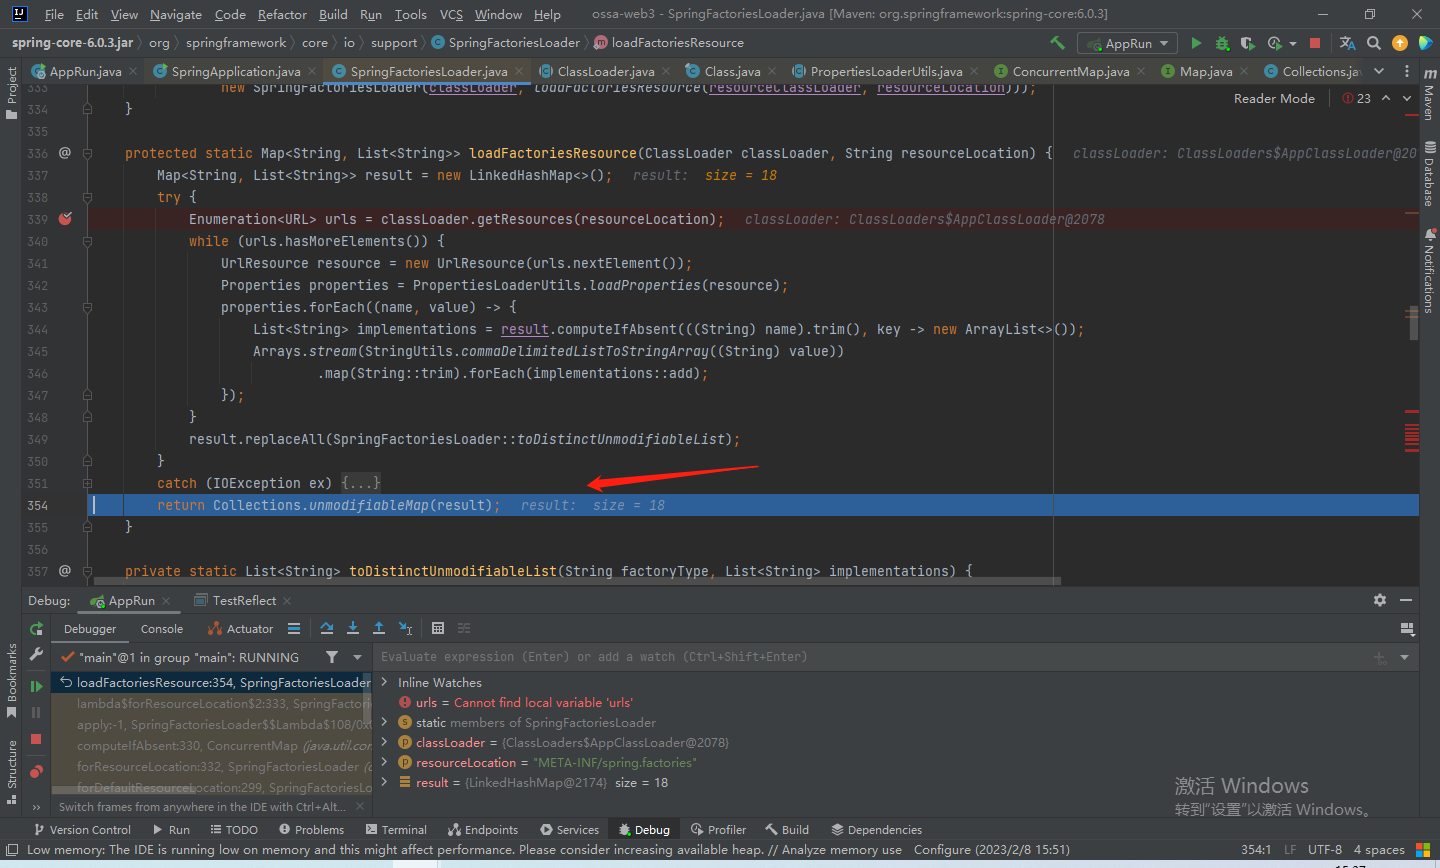Image resolution: width=1440 pixels, height=868 pixels.
Task: Click Analyze memory use link
Action: 842,850
